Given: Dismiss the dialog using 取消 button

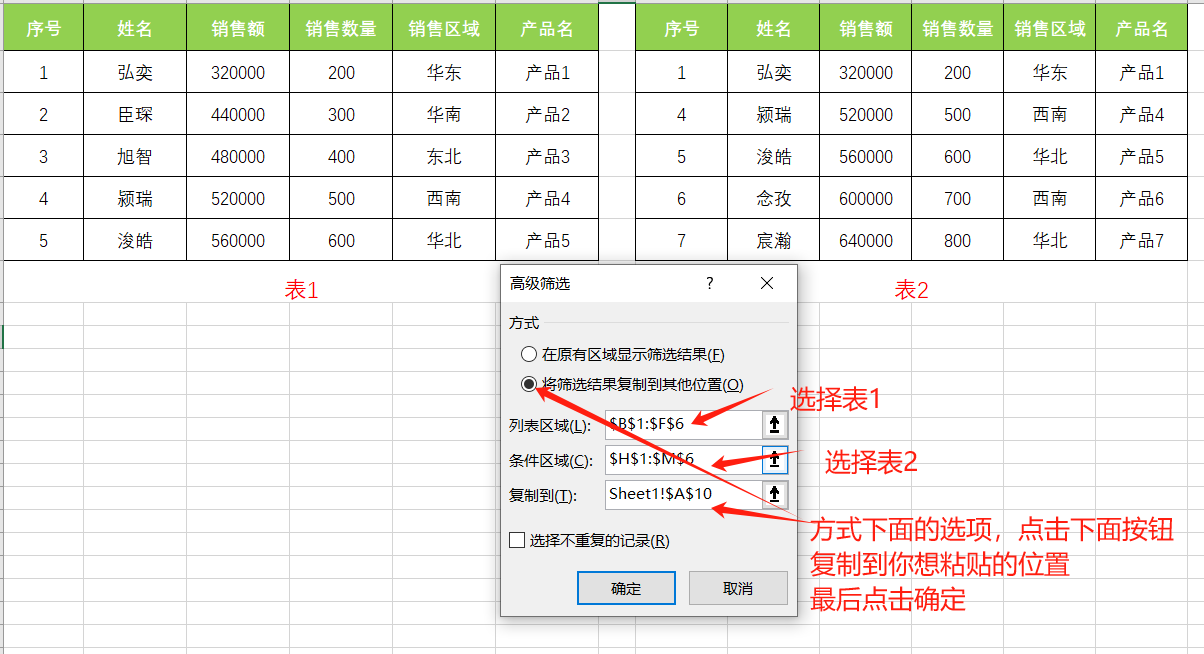Looking at the screenshot, I should pyautogui.click(x=738, y=588).
